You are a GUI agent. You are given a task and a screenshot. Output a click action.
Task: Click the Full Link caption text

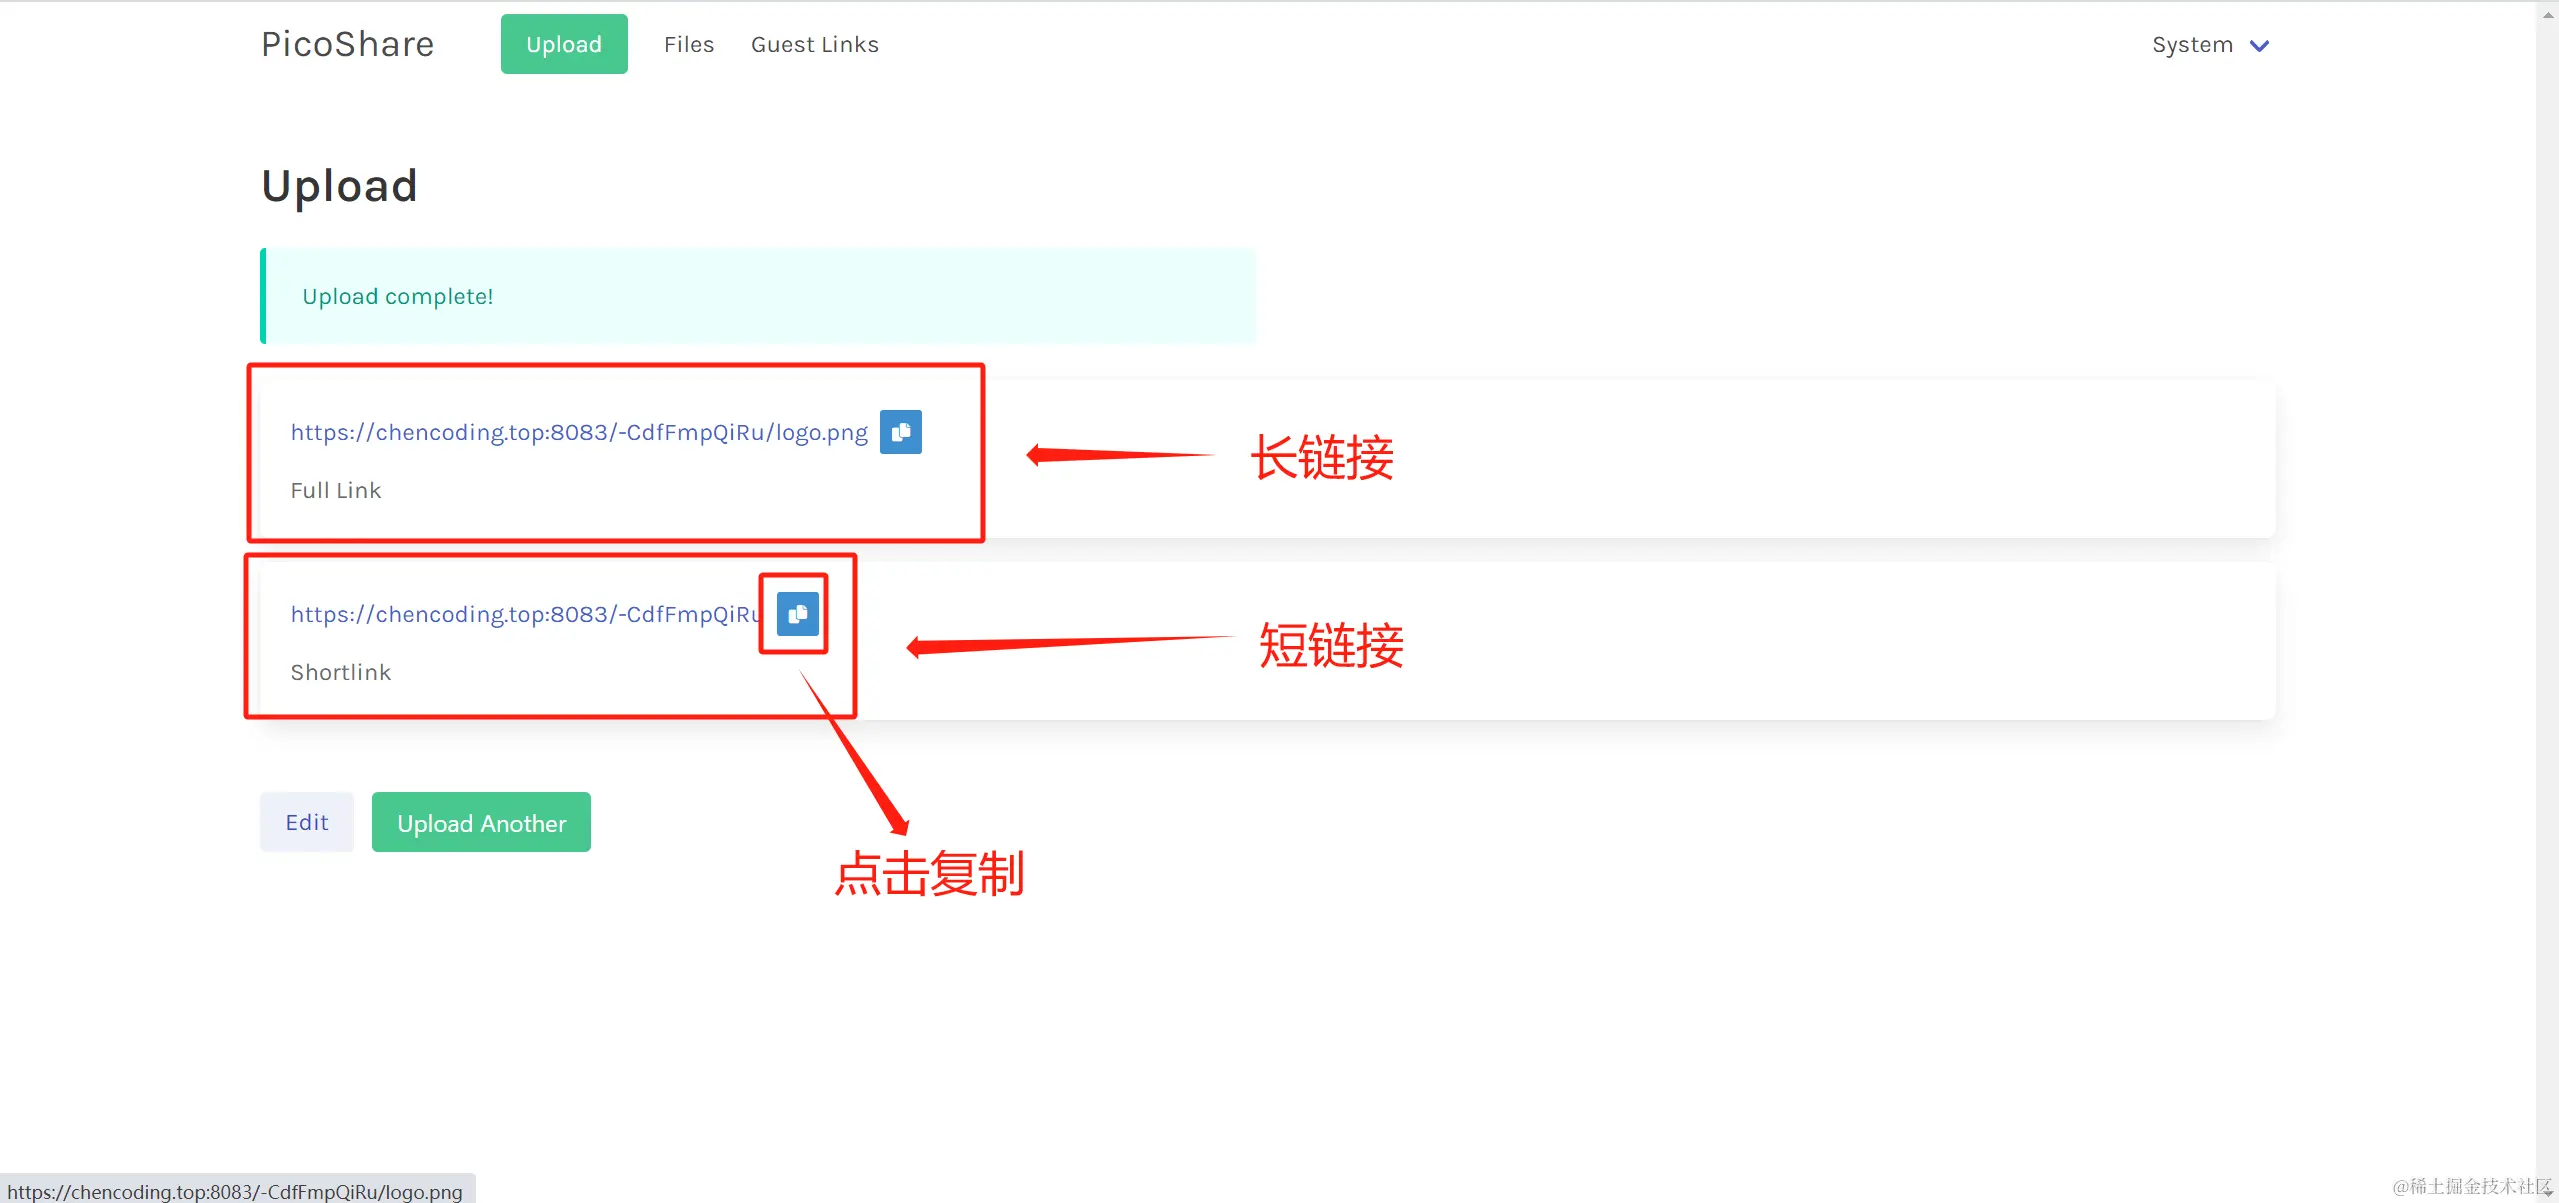336,490
